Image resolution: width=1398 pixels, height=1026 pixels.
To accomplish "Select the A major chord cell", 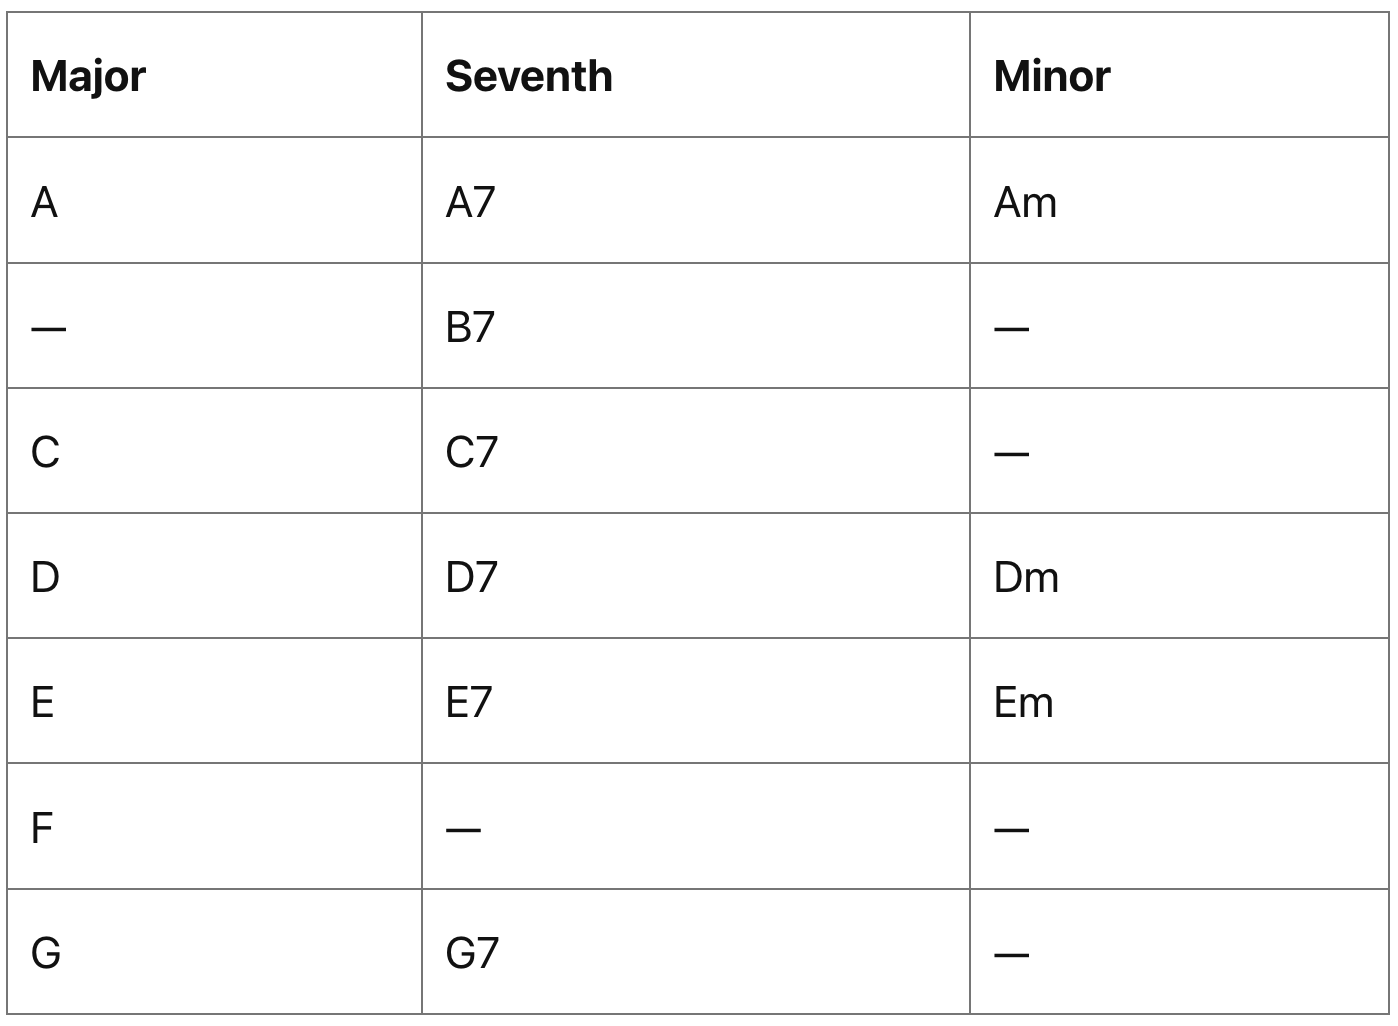I will coord(45,203).
